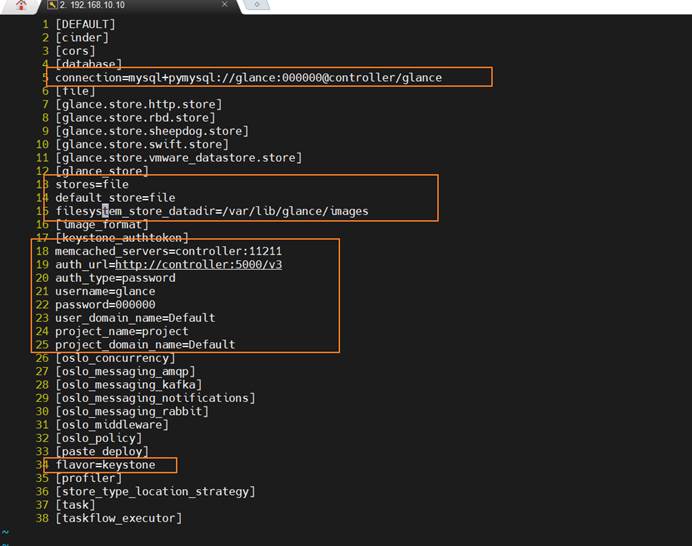692x546 pixels.
Task: Click the [DEFAULT] section line
Action: (85, 24)
